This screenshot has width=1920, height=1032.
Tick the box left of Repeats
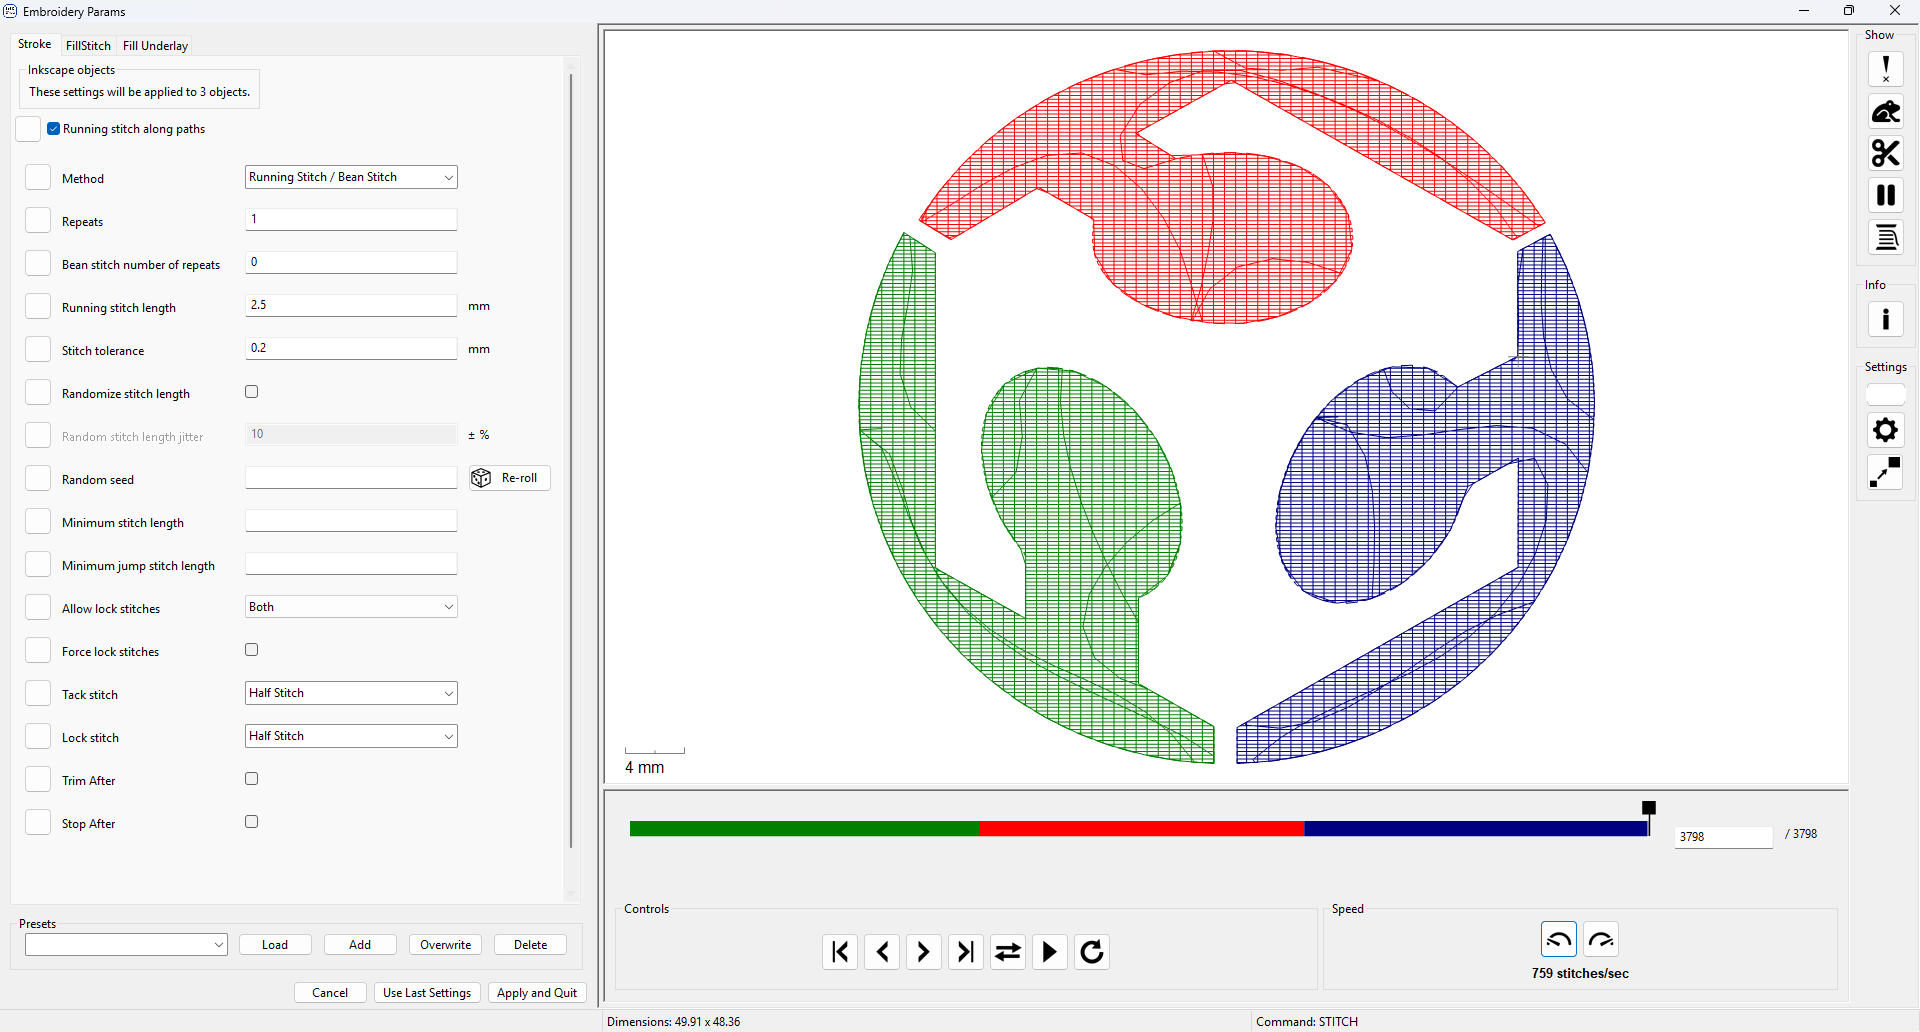pyautogui.click(x=38, y=220)
